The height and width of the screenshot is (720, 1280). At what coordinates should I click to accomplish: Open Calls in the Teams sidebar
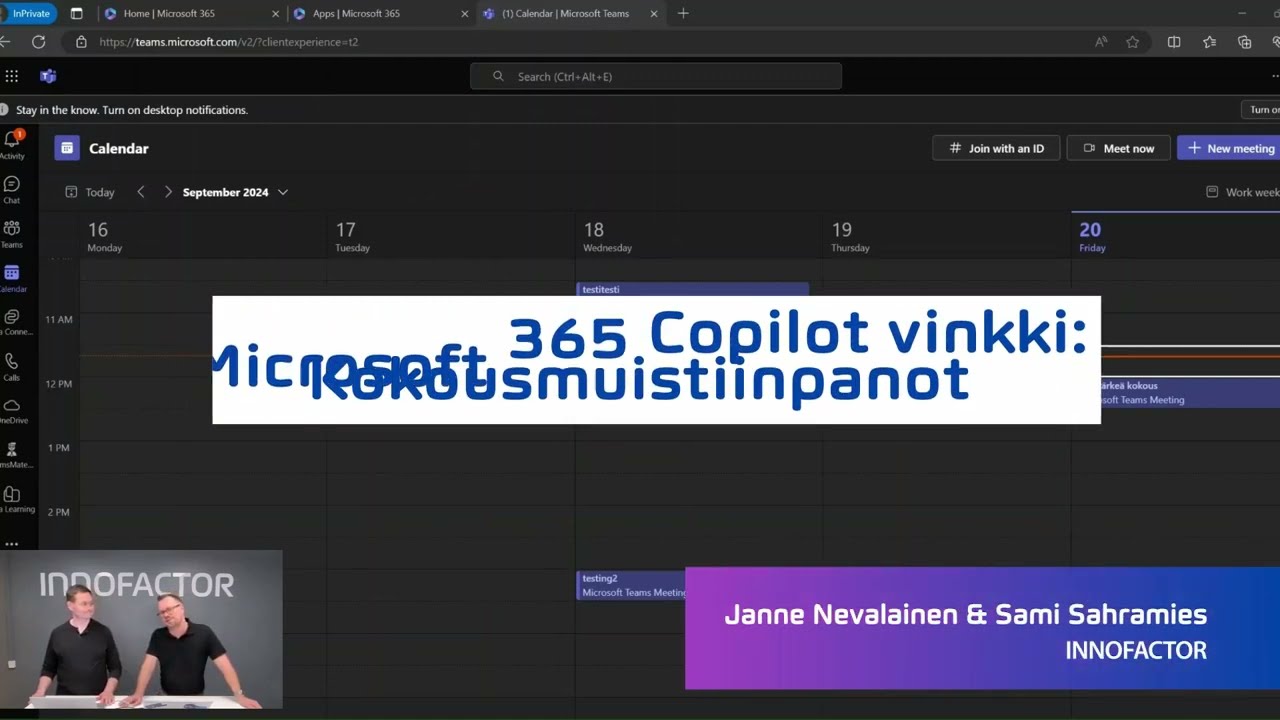pos(12,367)
